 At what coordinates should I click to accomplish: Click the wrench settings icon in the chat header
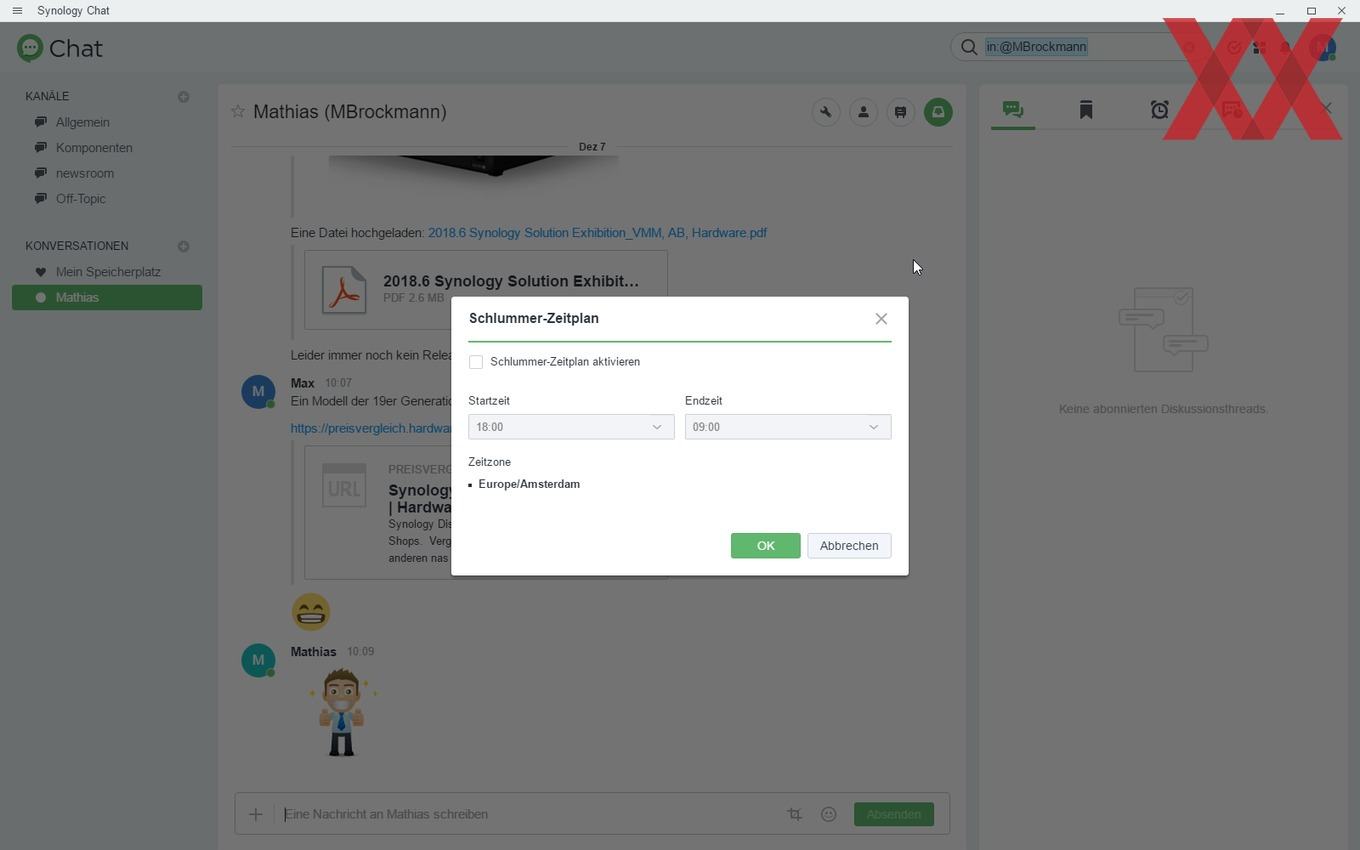tap(826, 112)
